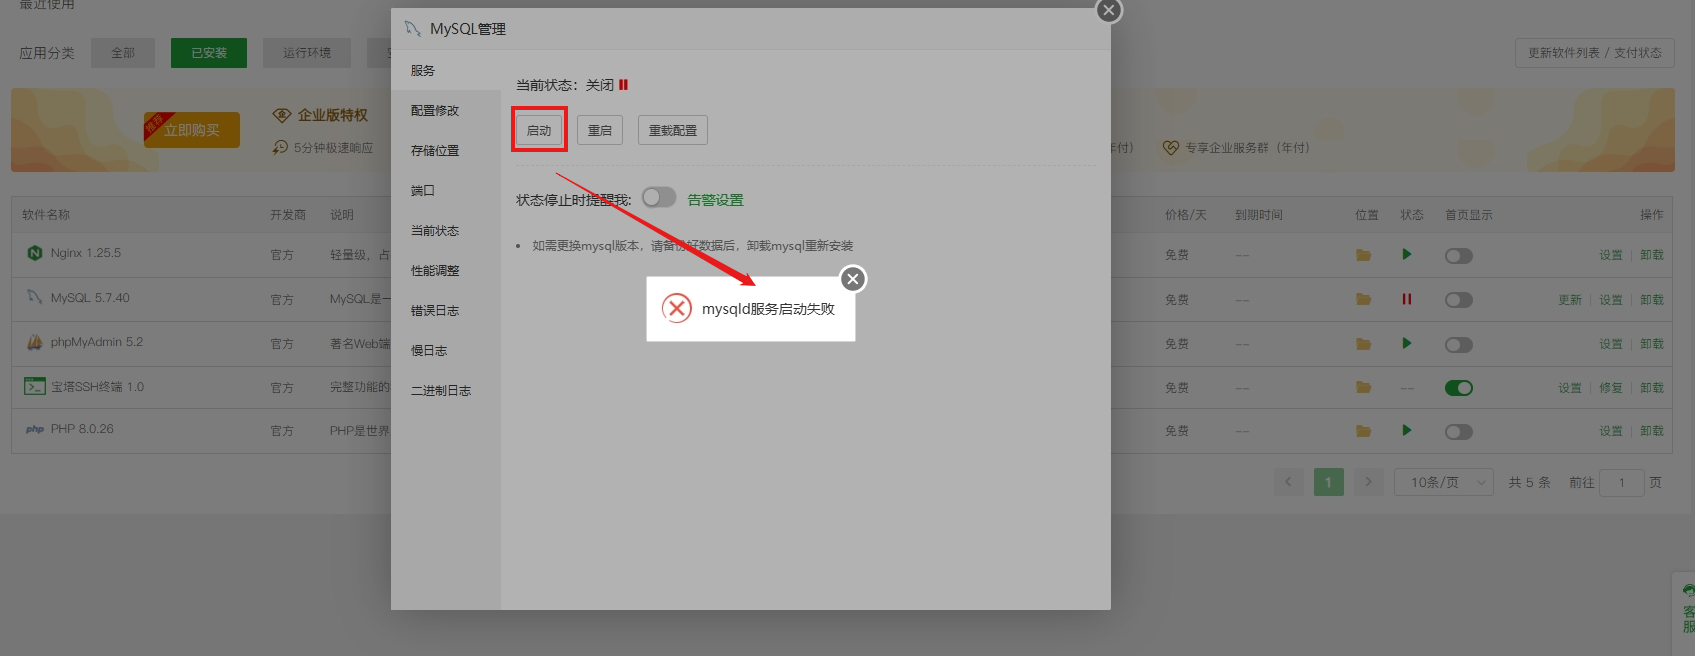Click the MySQL red paused status icon
Image resolution: width=1695 pixels, height=656 pixels.
1407,299
